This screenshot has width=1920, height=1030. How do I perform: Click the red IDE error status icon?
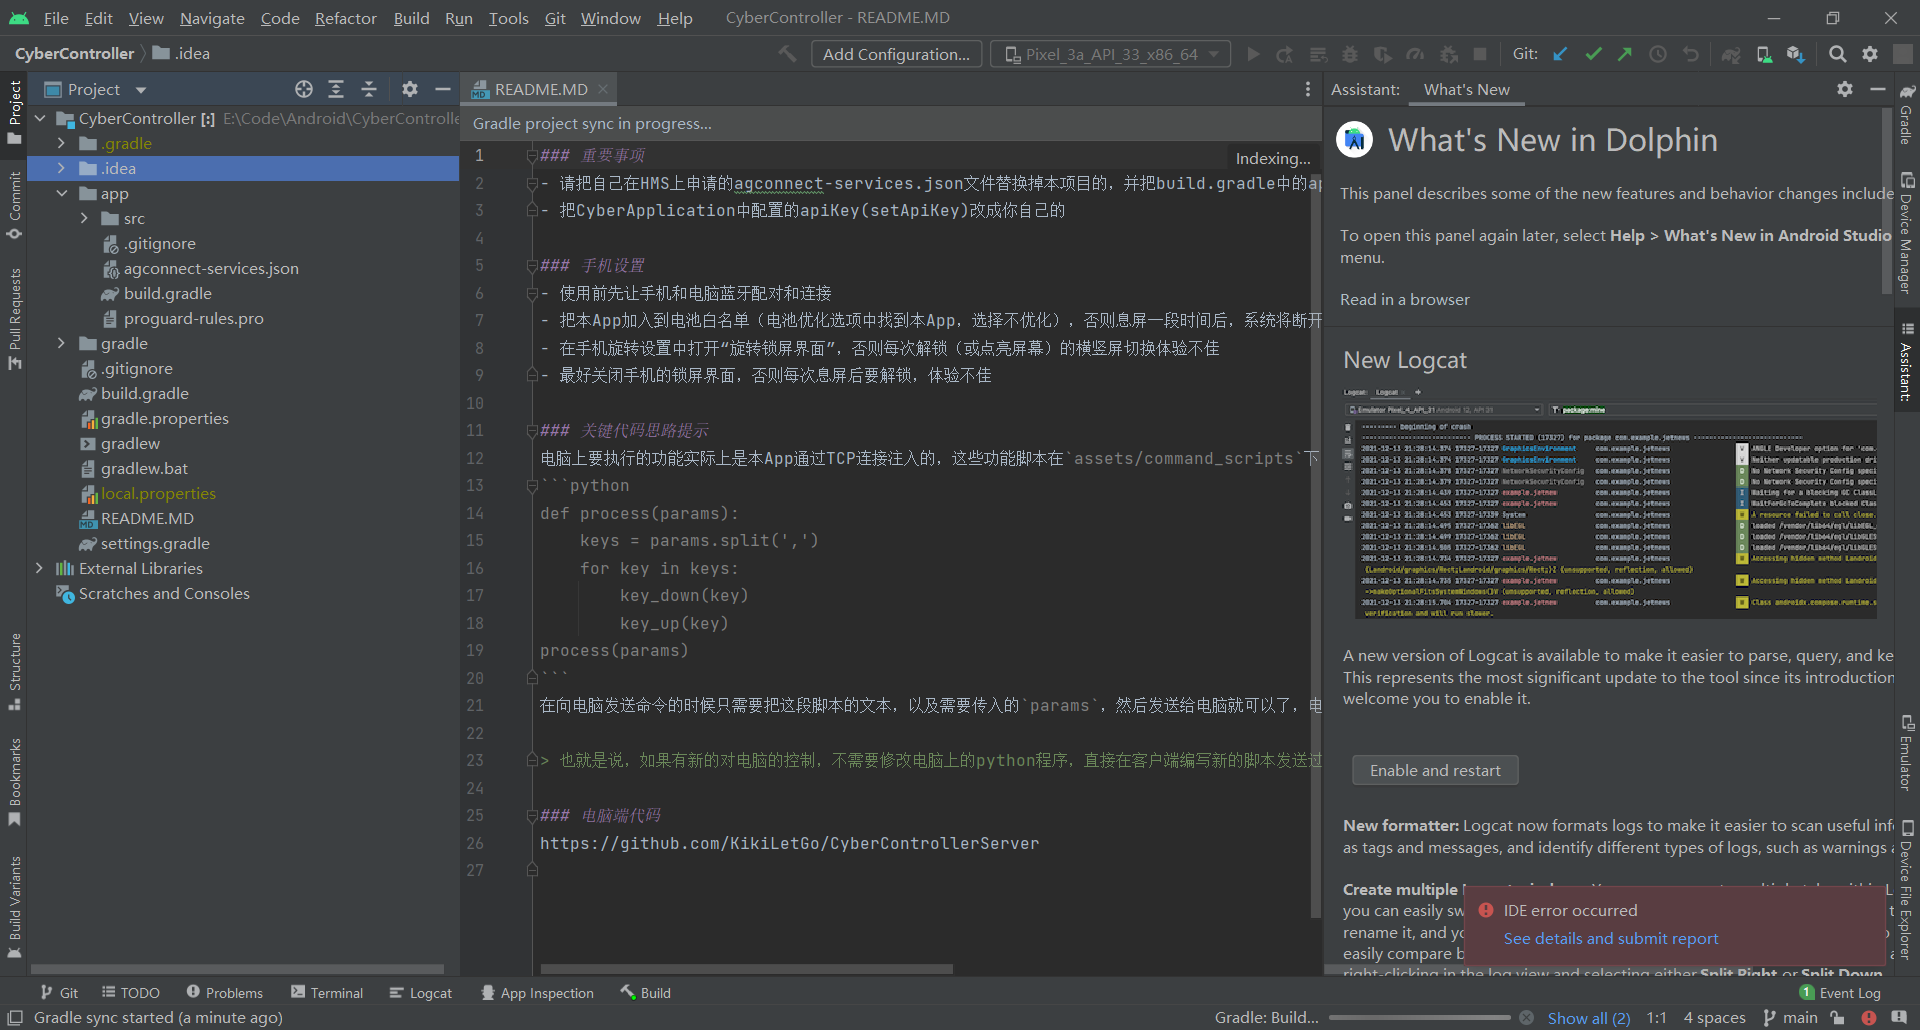pos(1869,1017)
